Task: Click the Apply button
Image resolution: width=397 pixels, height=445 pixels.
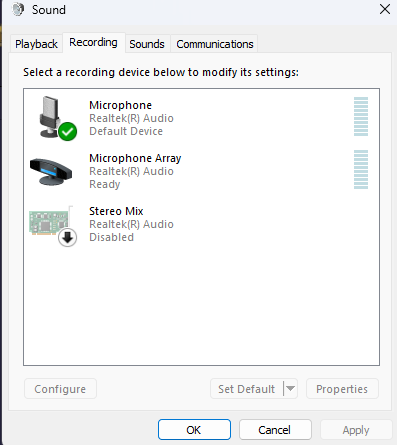Action: pyautogui.click(x=356, y=430)
